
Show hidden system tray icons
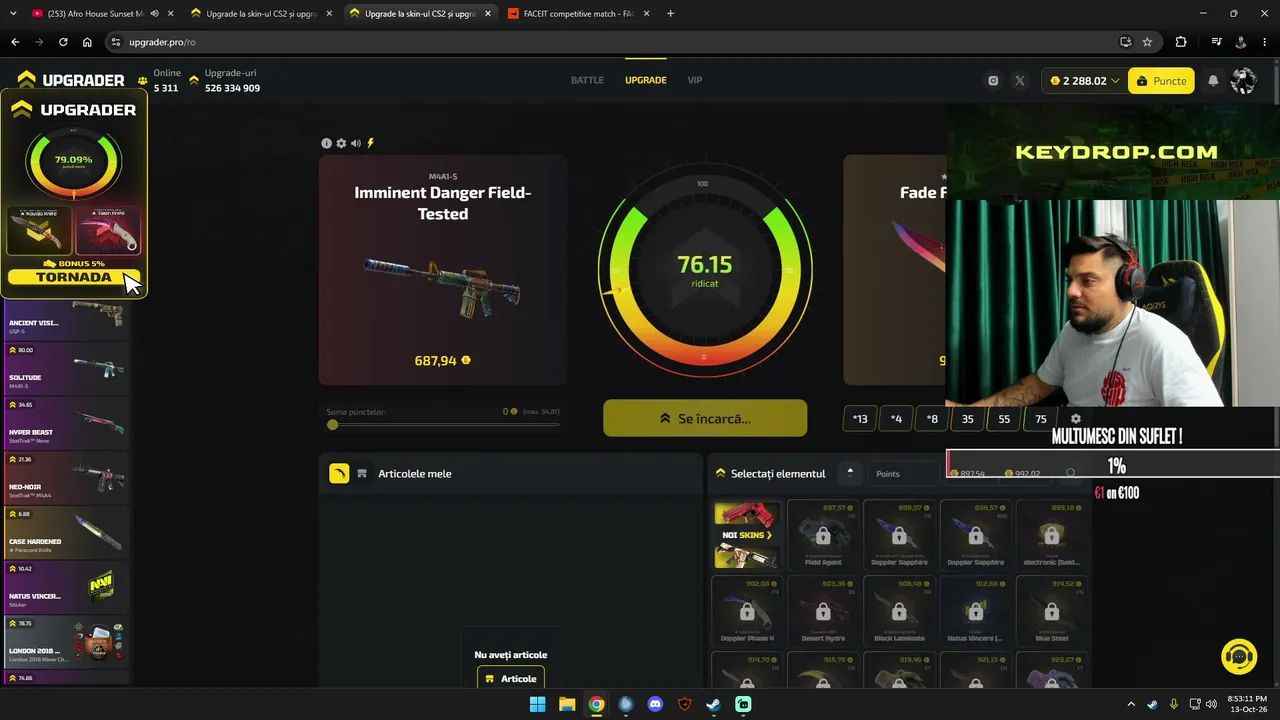click(1131, 704)
